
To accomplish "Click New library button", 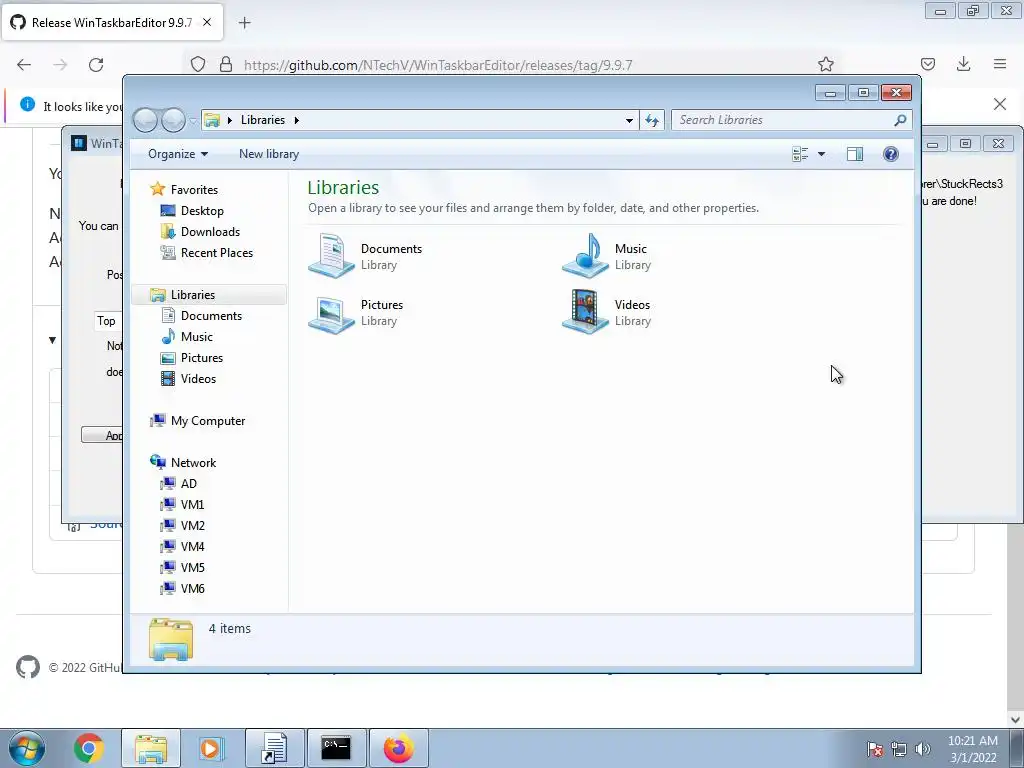I will (x=269, y=154).
